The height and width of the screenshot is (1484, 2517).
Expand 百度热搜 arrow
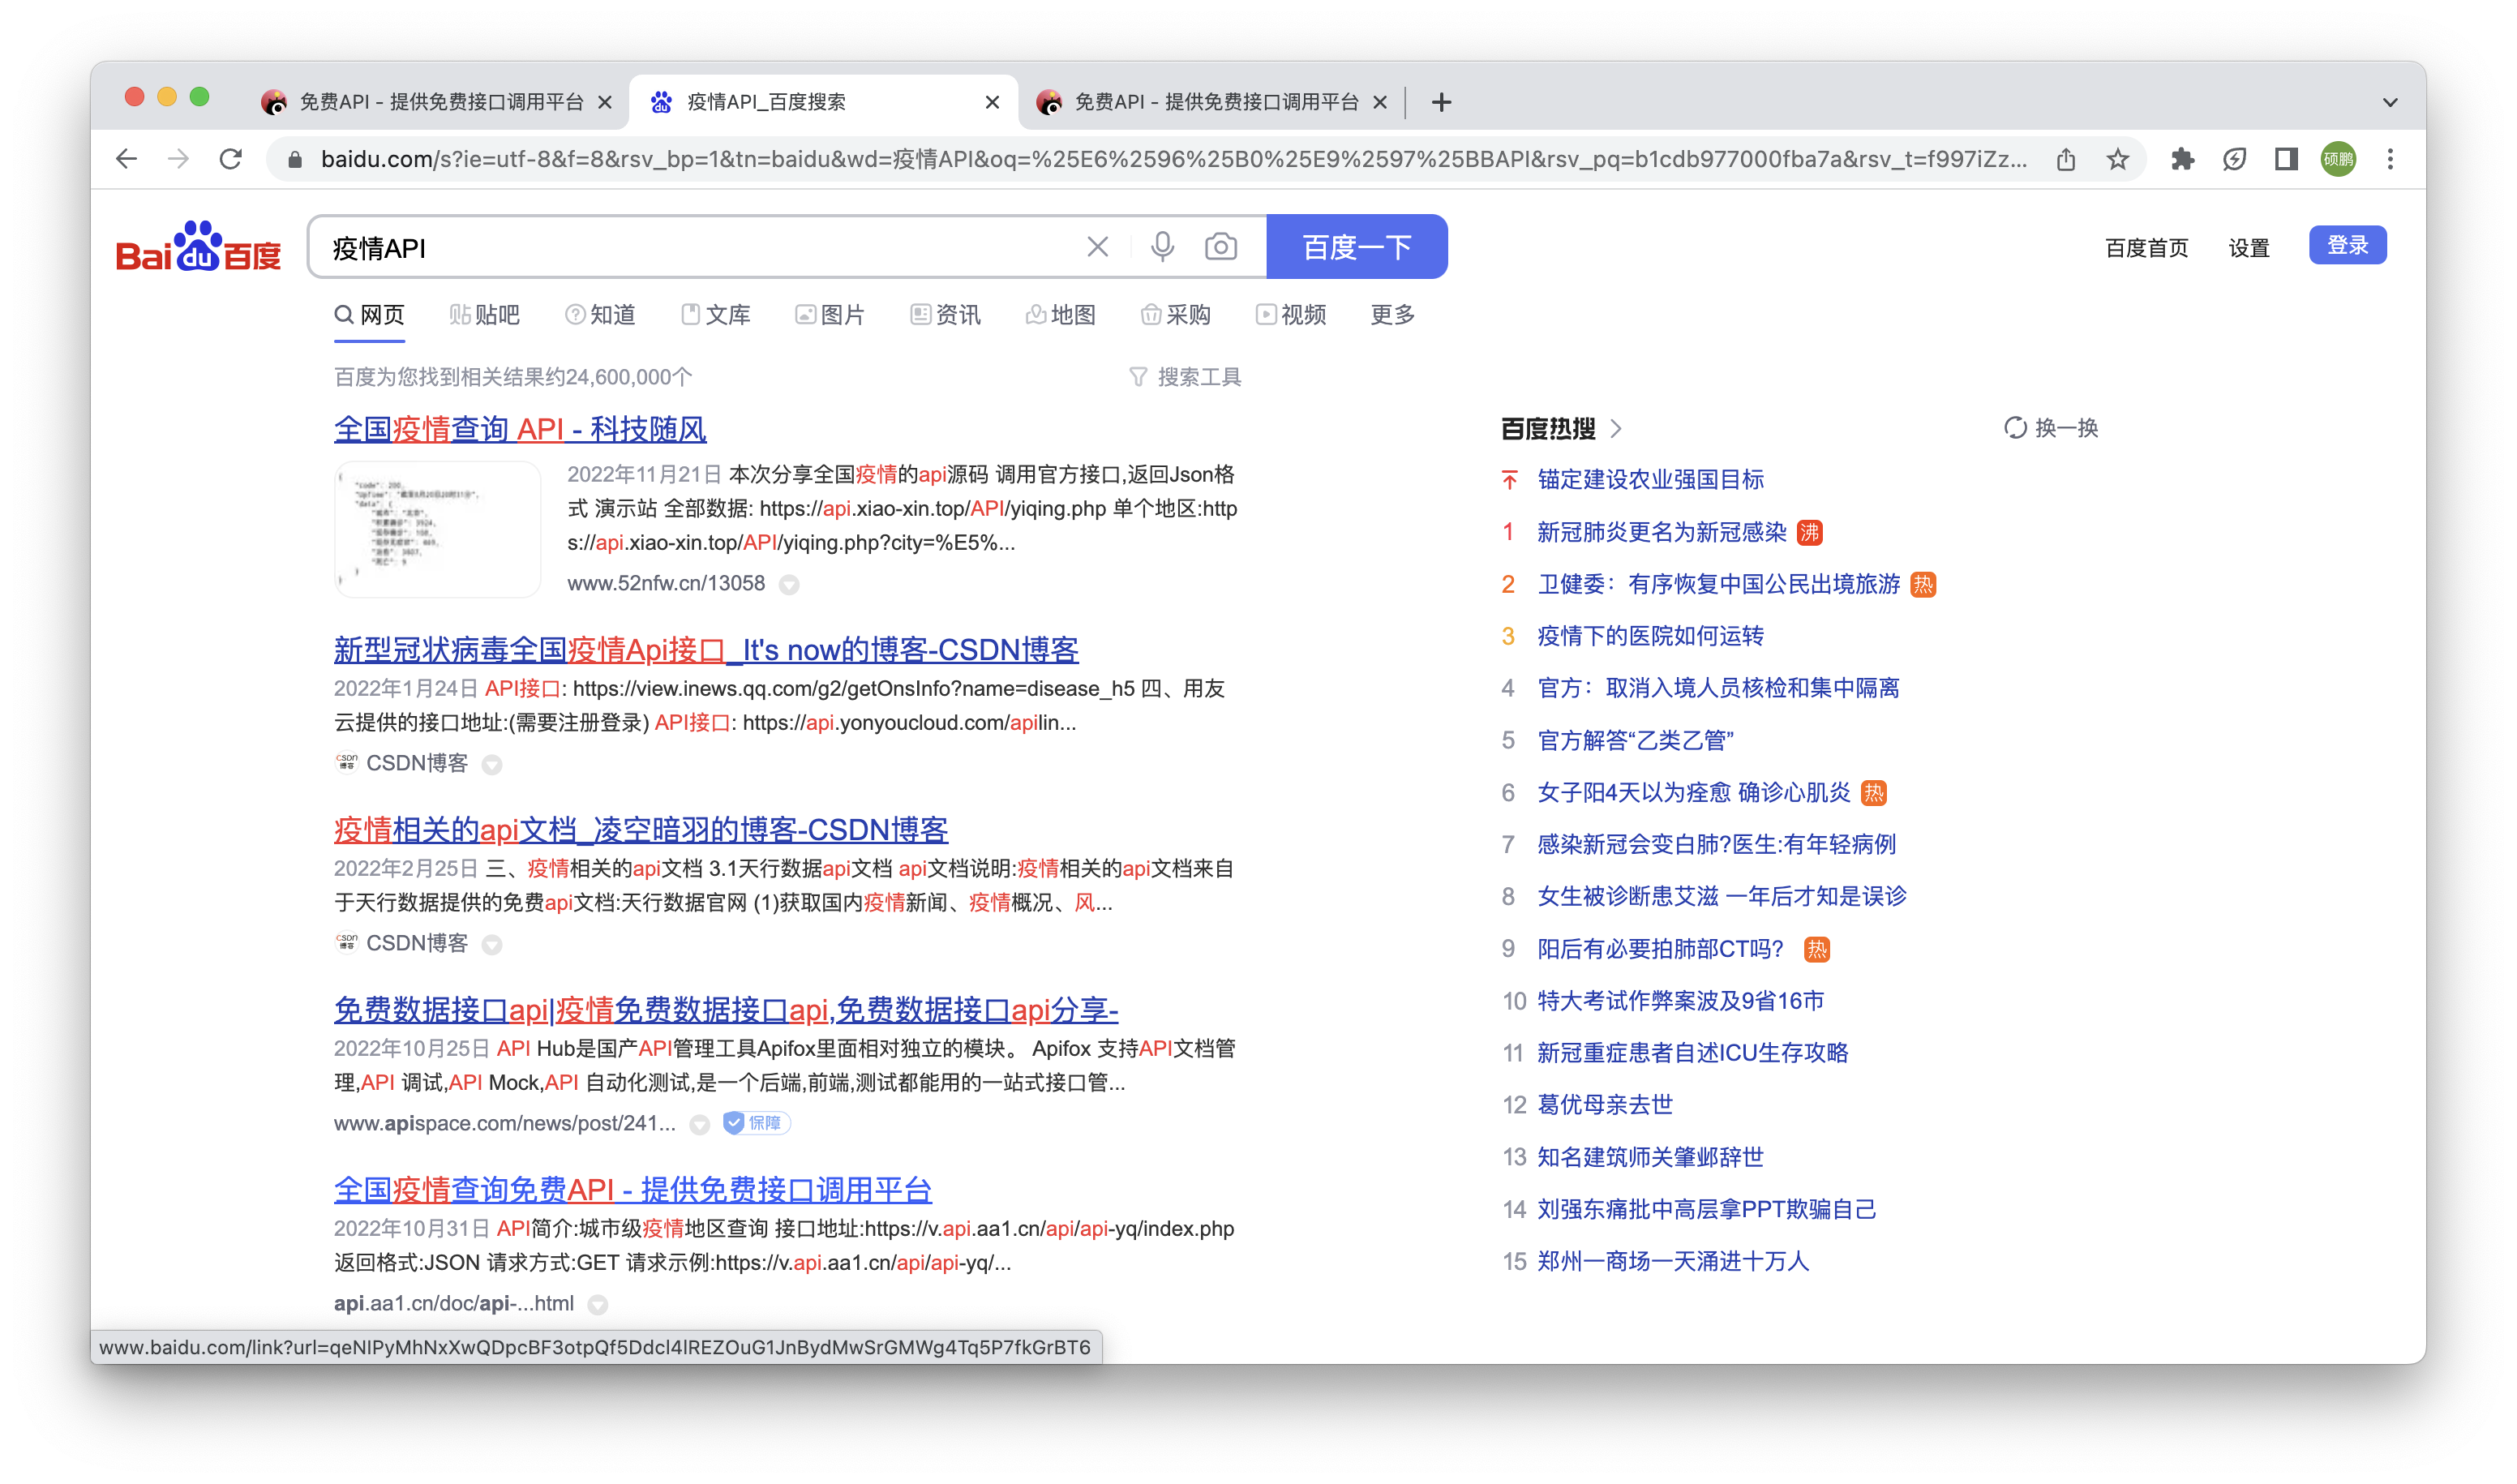coord(1616,429)
